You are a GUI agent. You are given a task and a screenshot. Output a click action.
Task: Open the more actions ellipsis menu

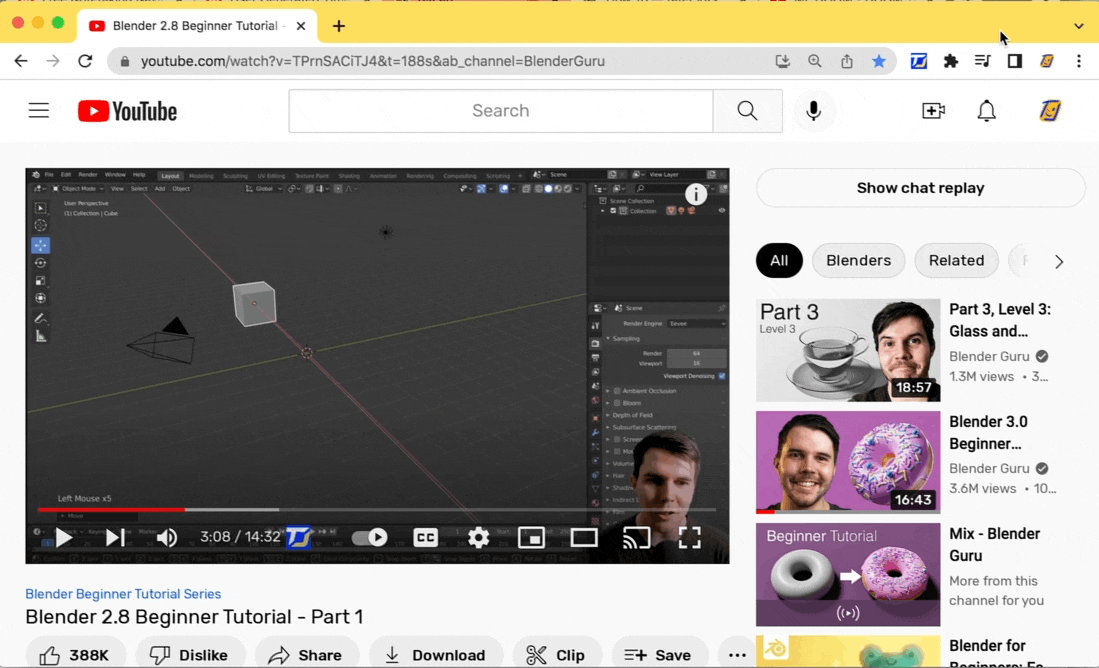(737, 655)
